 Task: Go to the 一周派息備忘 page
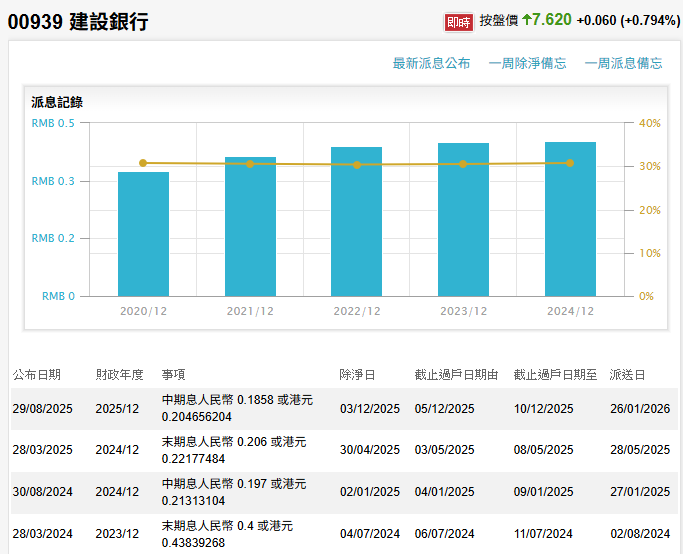623,63
